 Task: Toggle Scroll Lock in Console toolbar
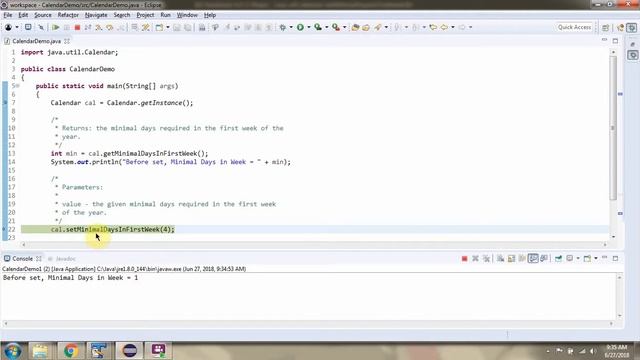point(511,258)
